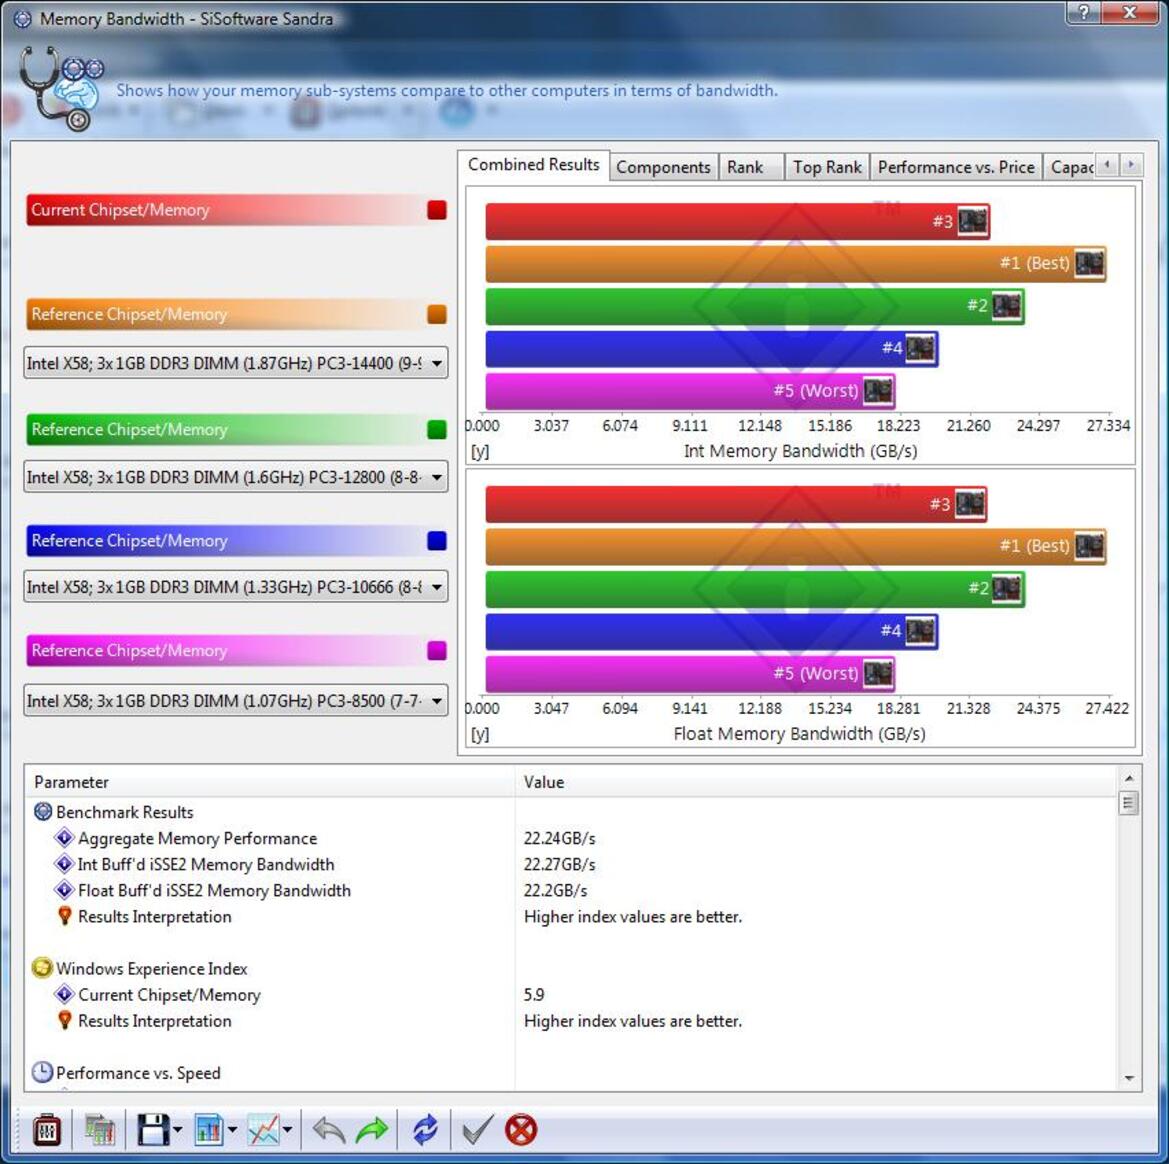The image size is (1169, 1164).
Task: Click the motherboard icon on Float #2 green bar
Action: point(1007,588)
